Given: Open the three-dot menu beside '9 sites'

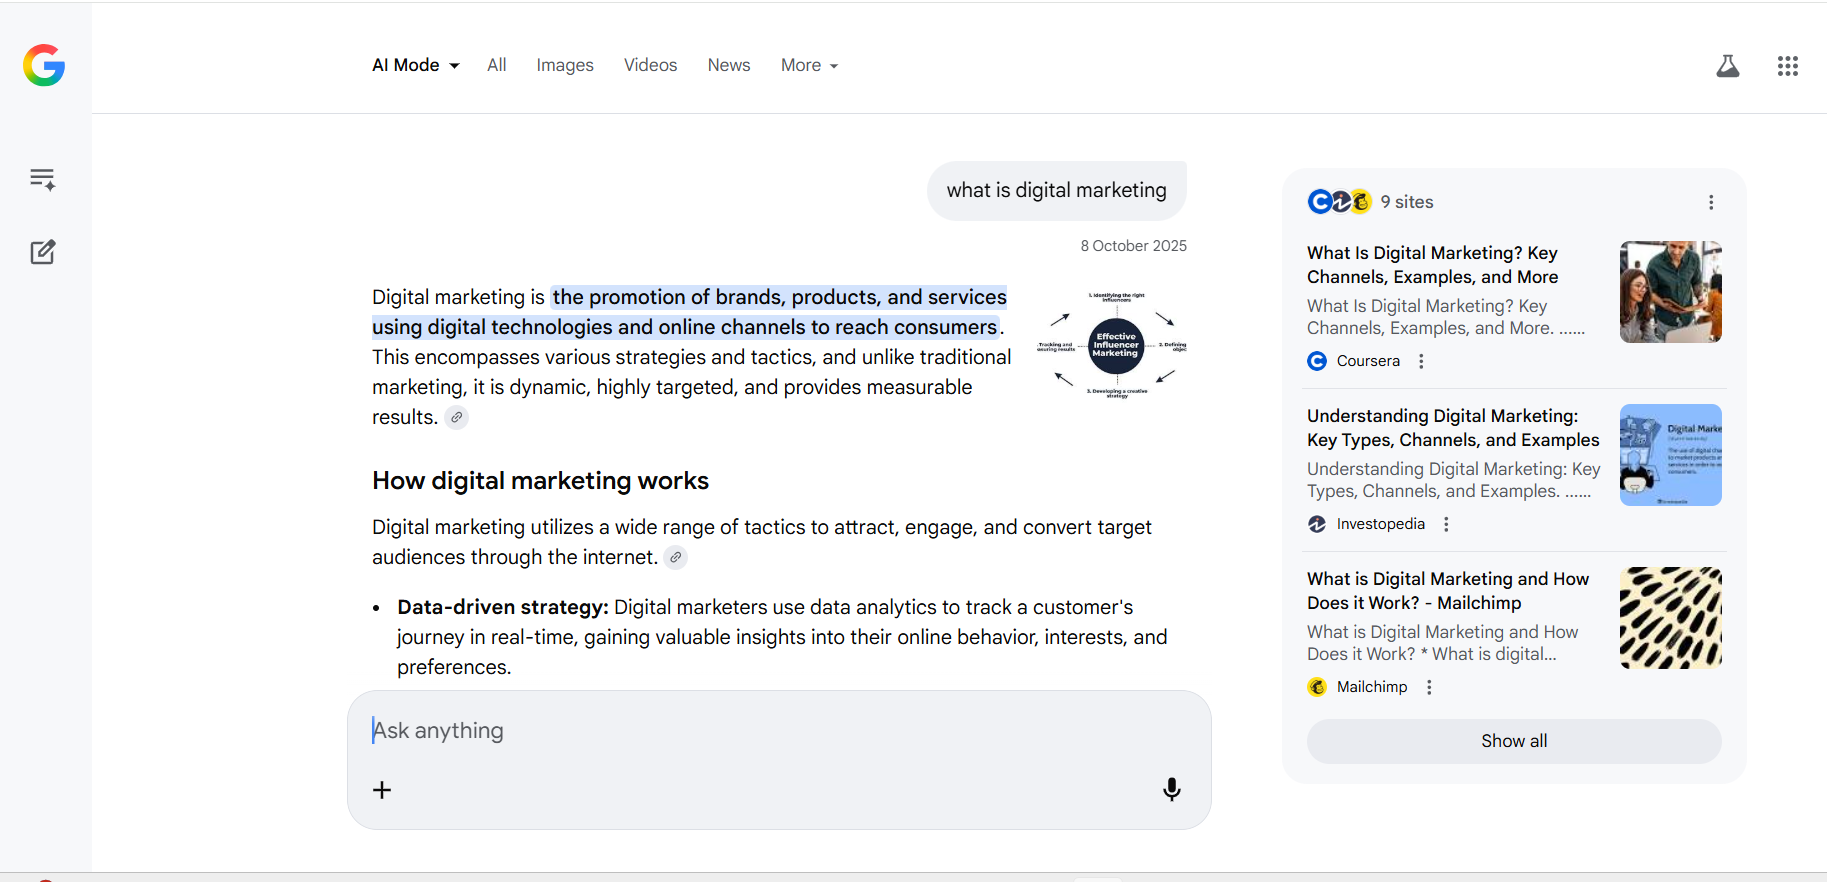Looking at the screenshot, I should coord(1711,202).
